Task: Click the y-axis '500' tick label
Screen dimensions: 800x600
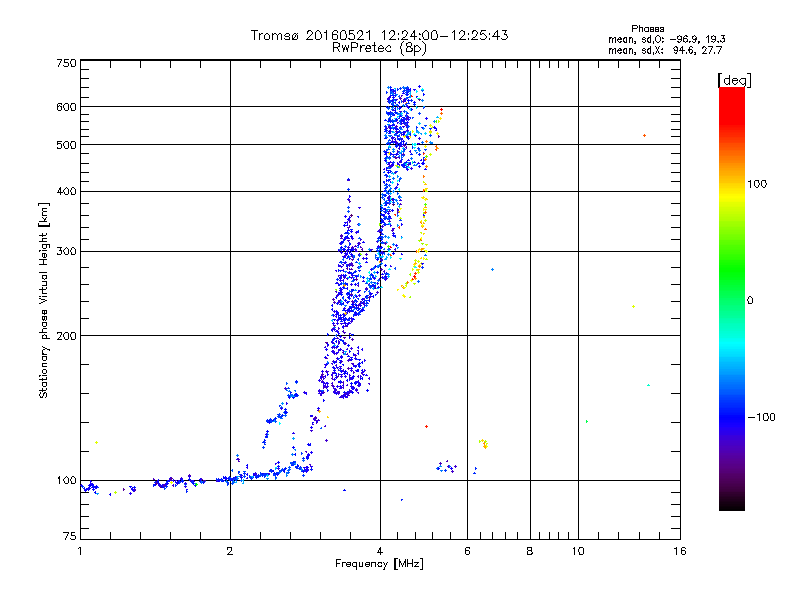Action: point(66,145)
